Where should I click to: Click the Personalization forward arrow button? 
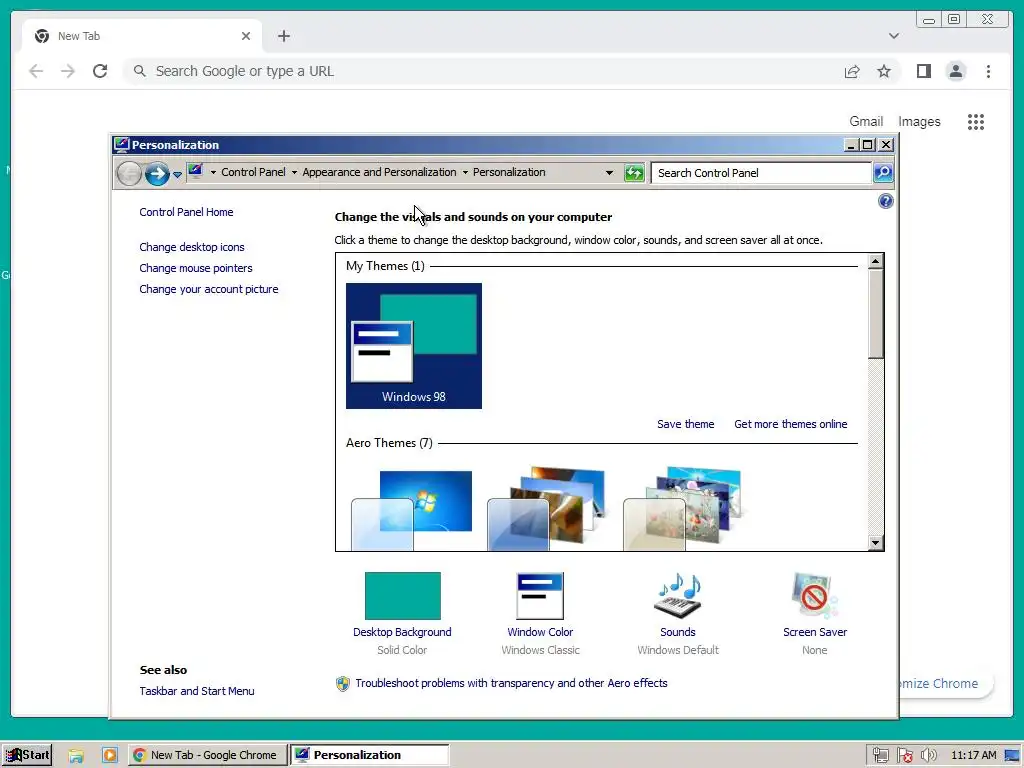click(157, 174)
